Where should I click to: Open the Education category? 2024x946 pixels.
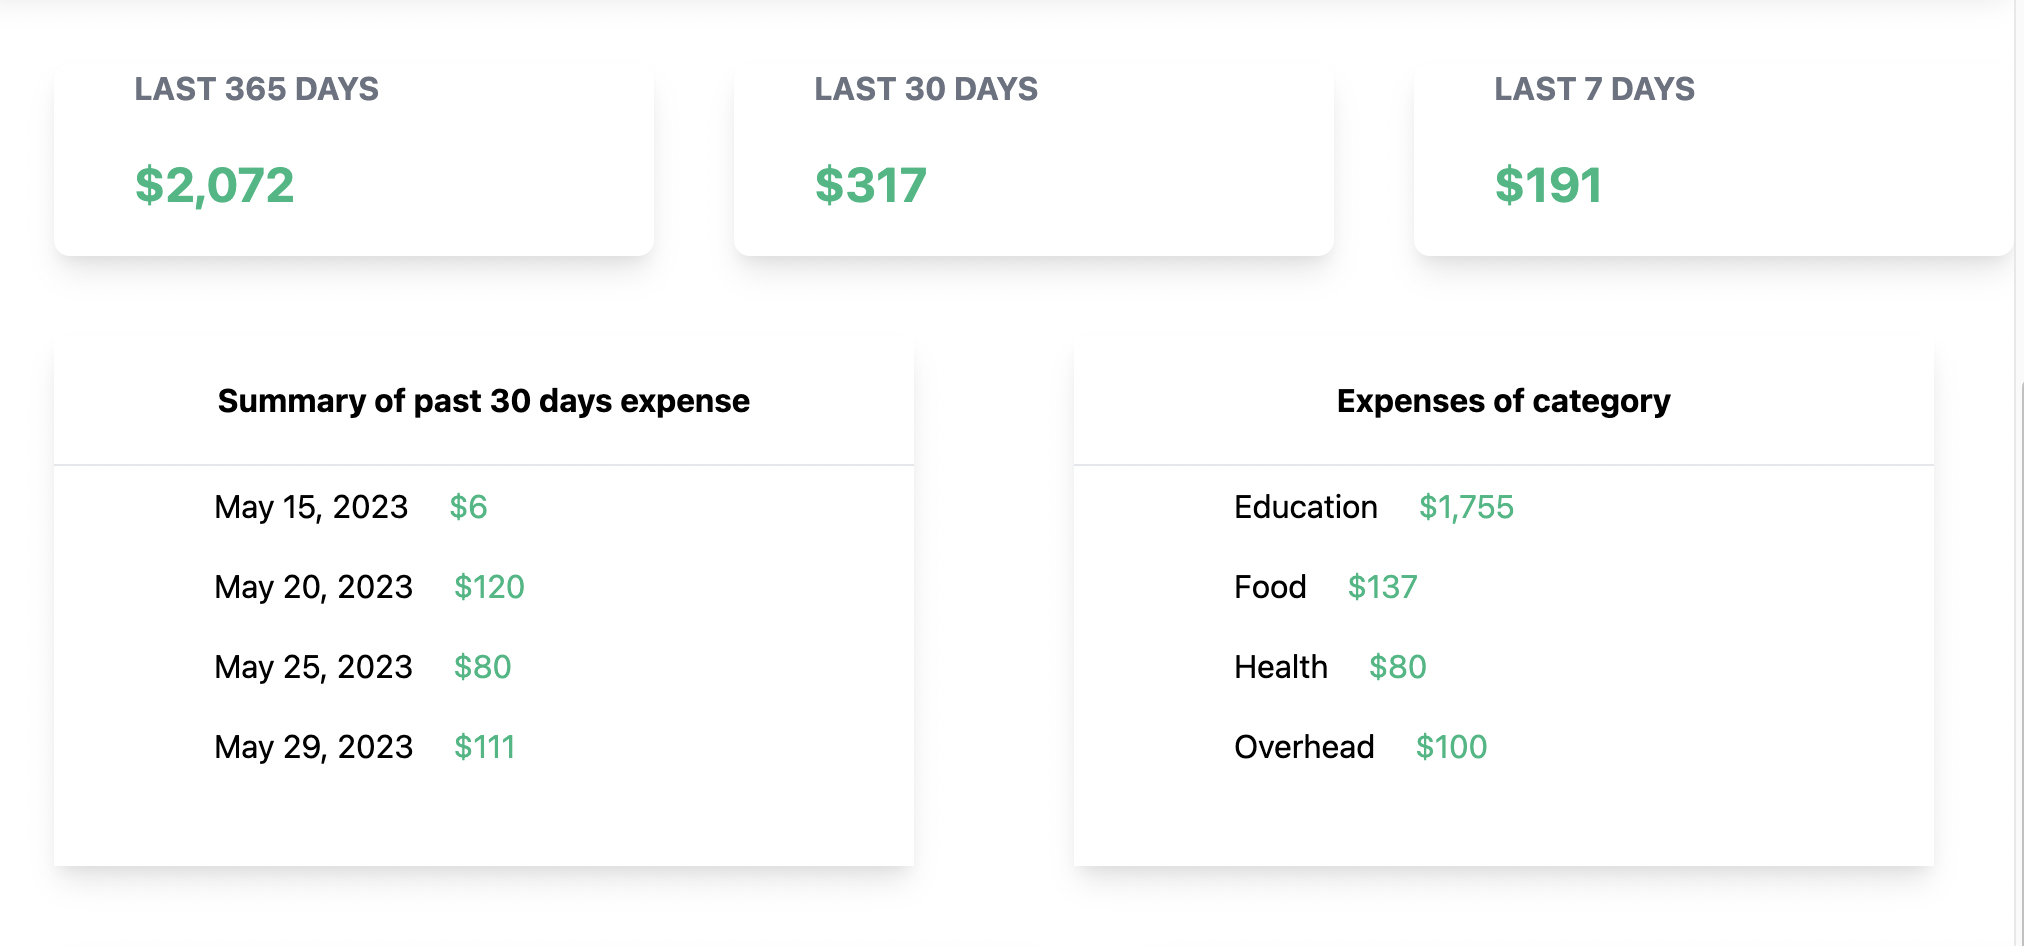point(1305,507)
